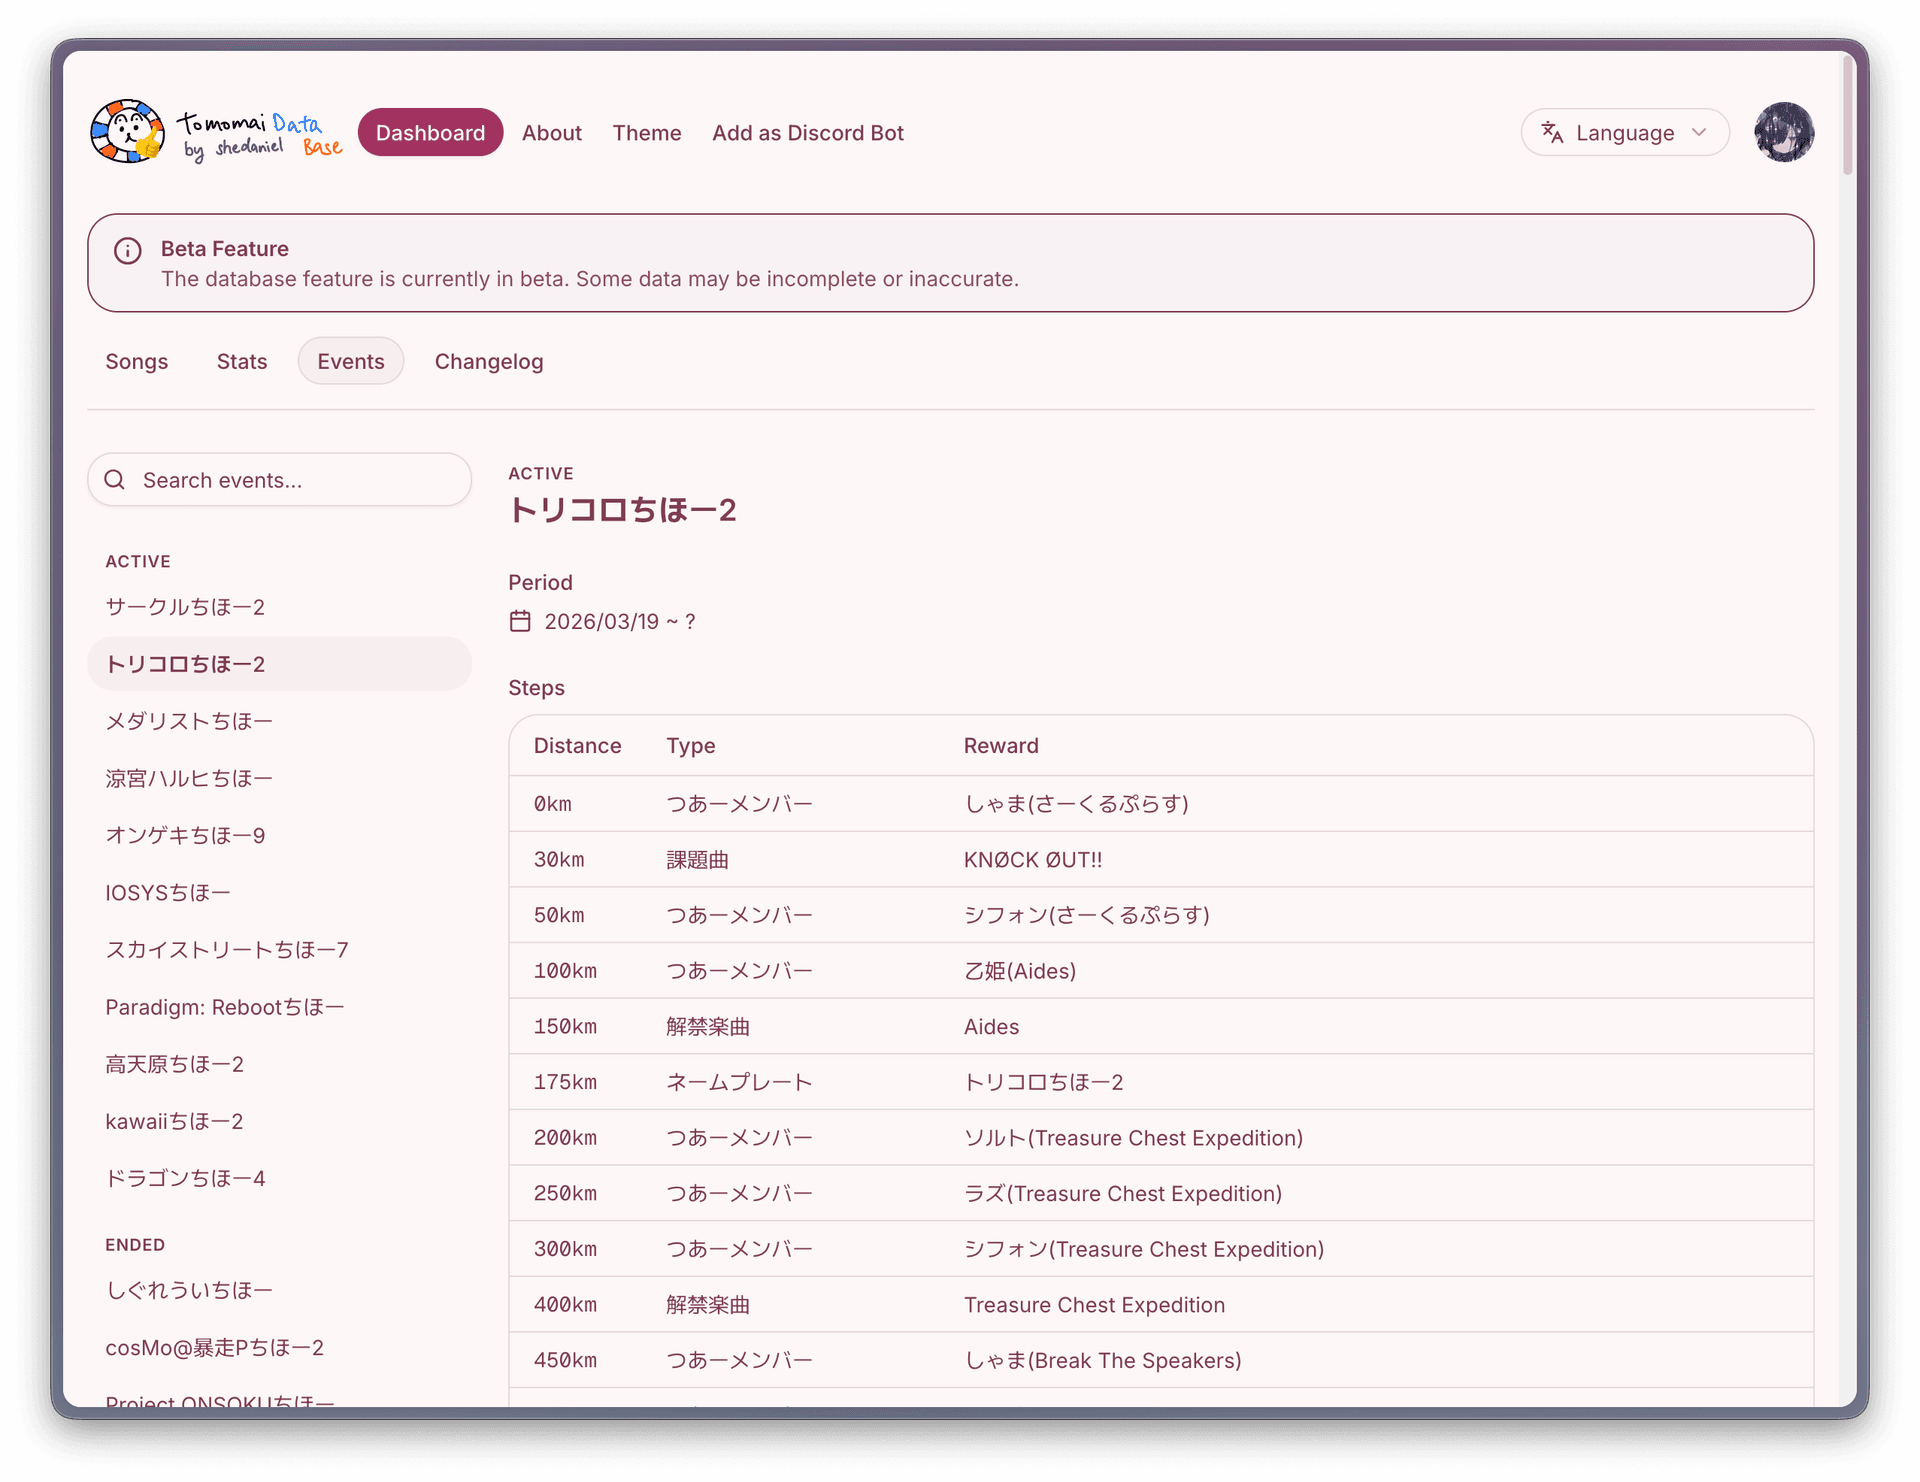
Task: Select the kawaiiちほー2 event
Action: pos(174,1121)
